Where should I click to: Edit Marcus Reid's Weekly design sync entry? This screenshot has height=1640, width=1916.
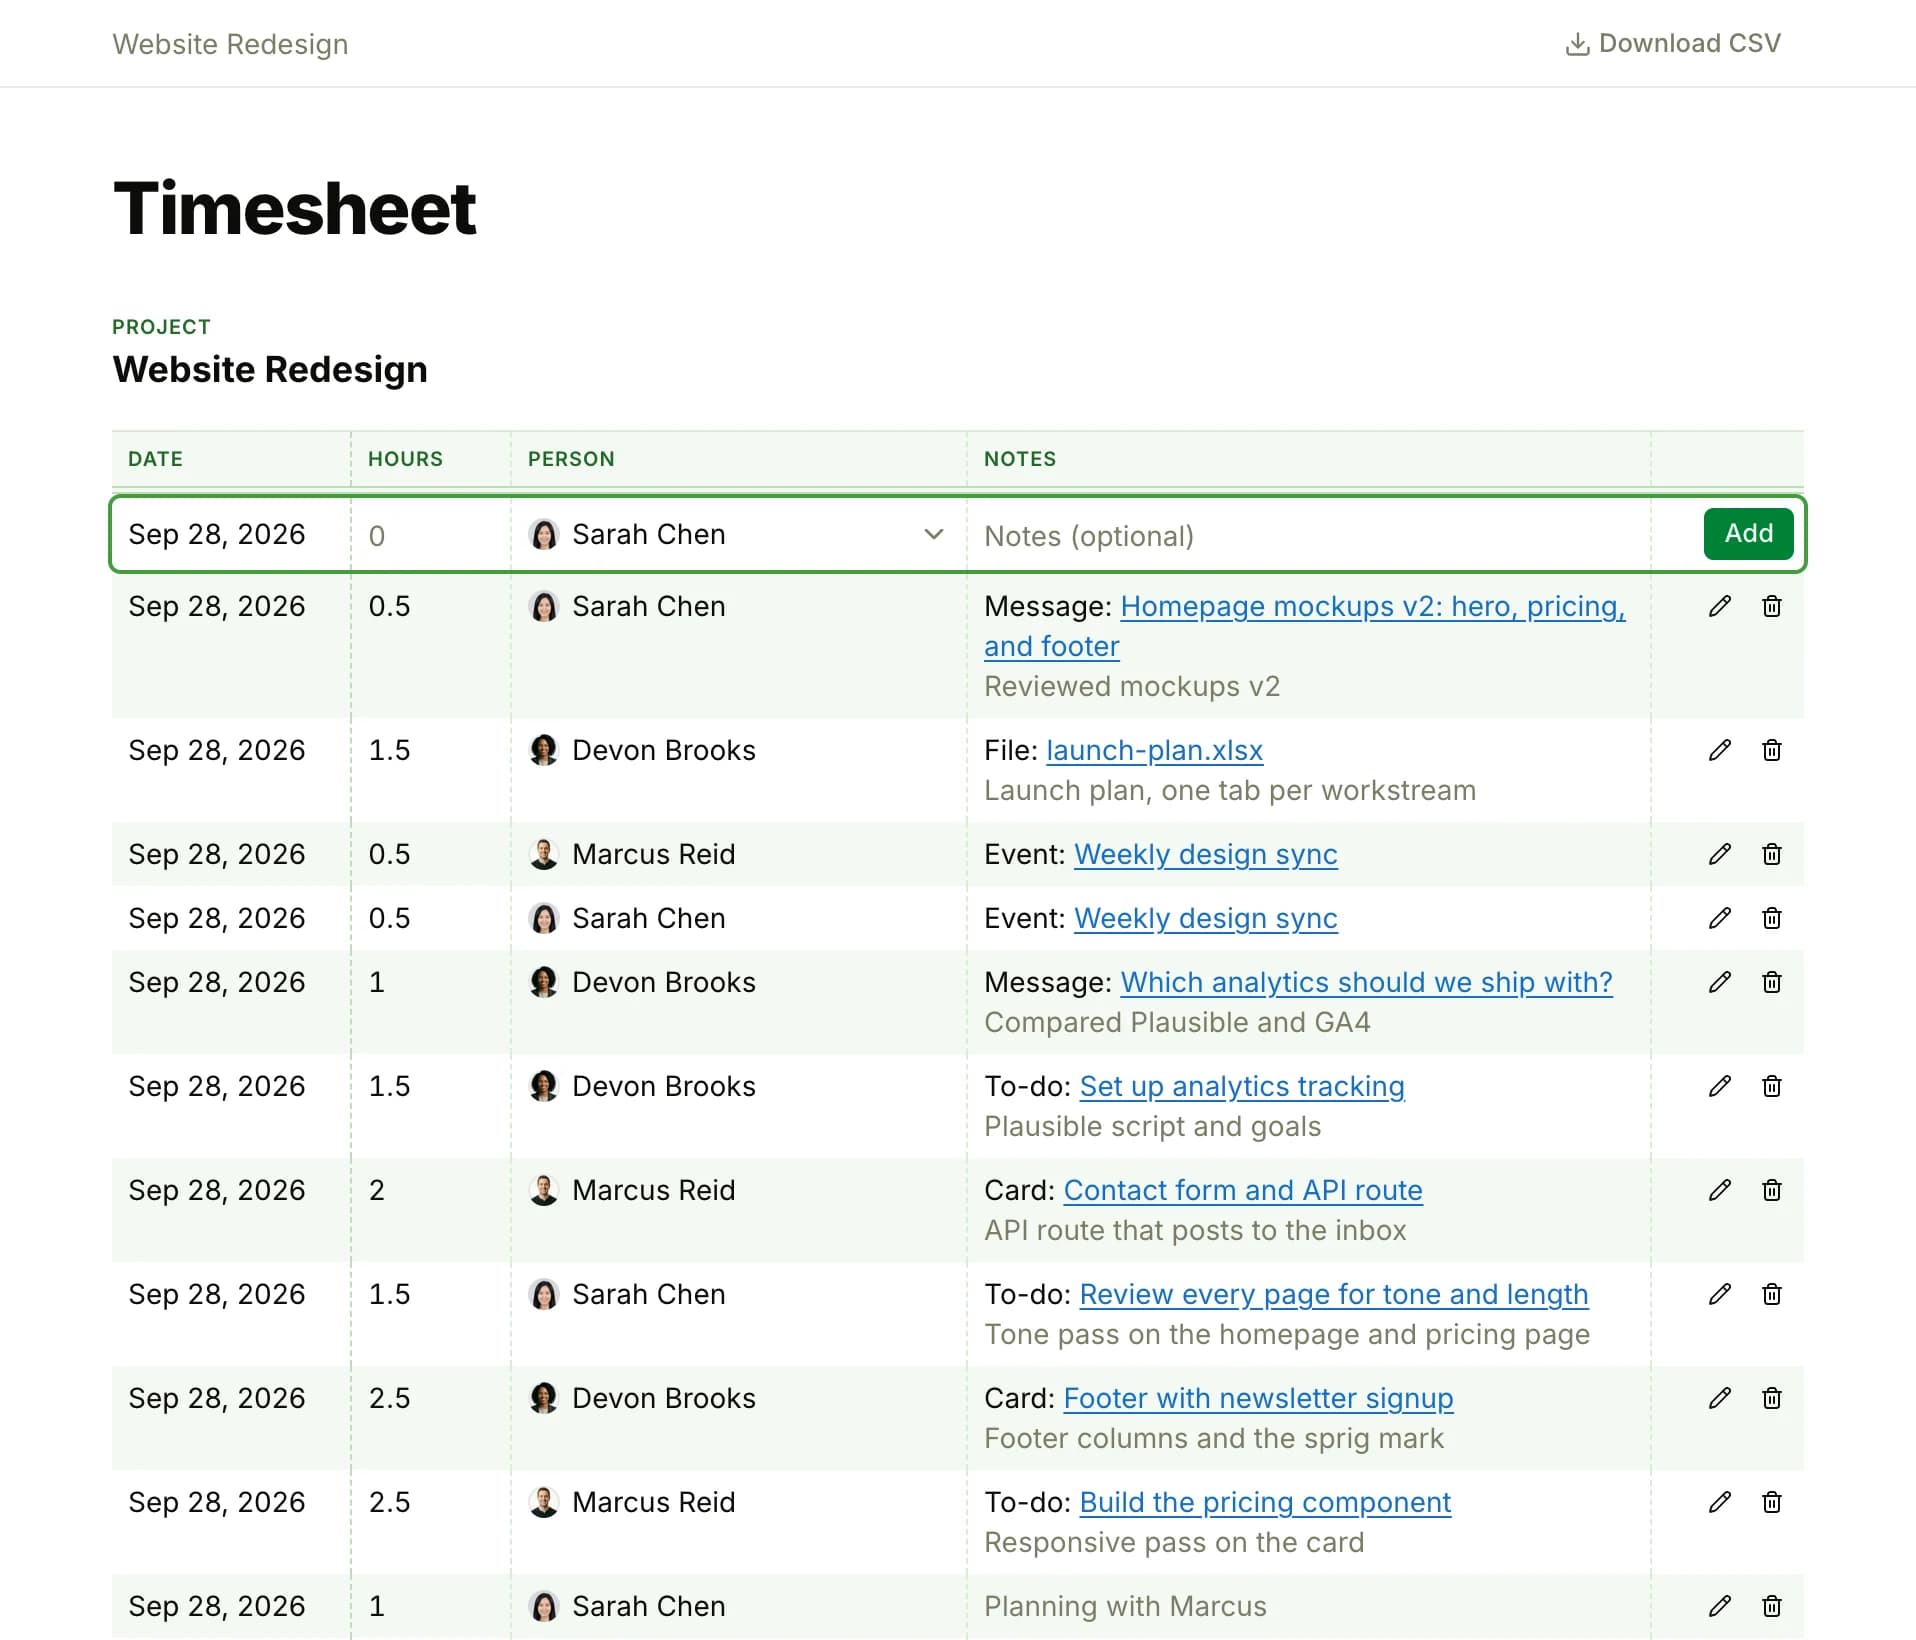point(1719,854)
